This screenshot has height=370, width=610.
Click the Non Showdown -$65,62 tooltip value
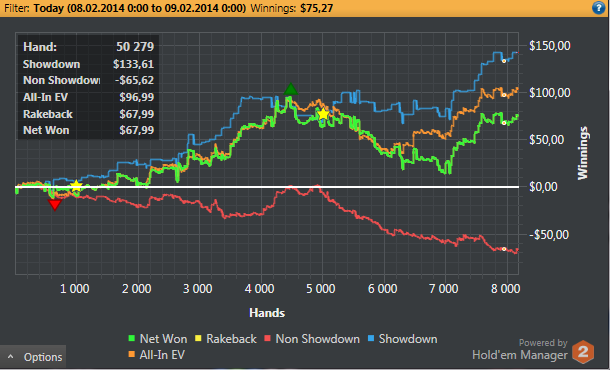(x=134, y=81)
